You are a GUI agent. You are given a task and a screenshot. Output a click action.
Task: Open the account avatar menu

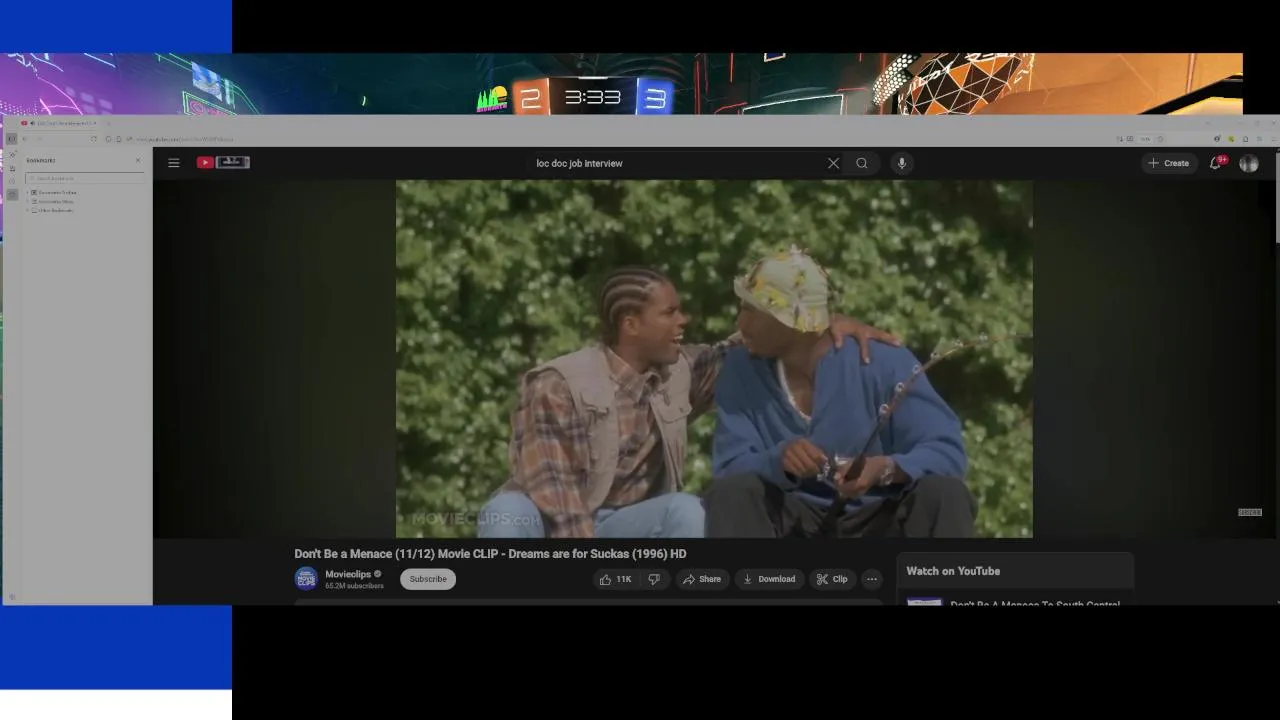coord(1249,163)
